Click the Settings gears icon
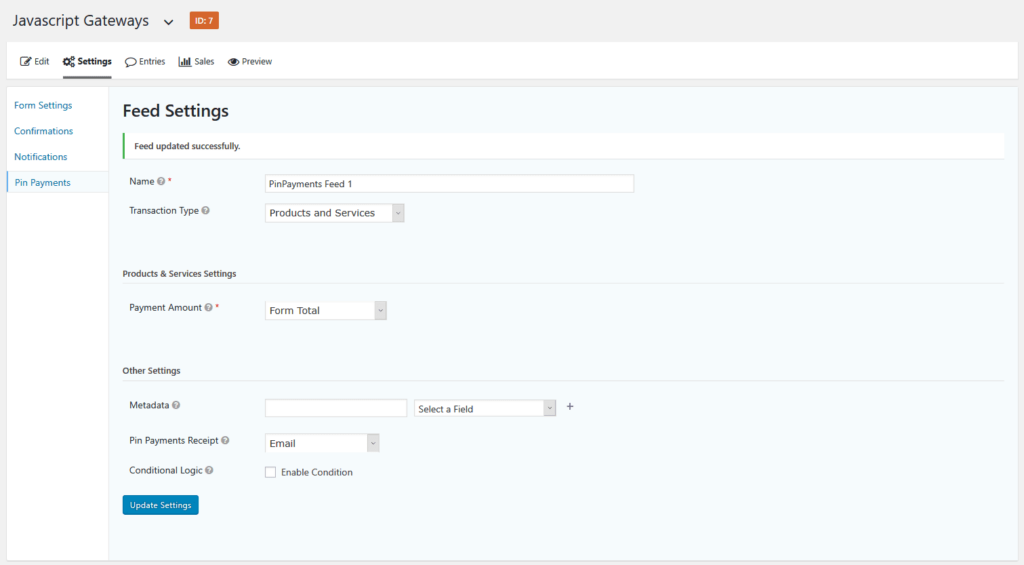 tap(69, 61)
